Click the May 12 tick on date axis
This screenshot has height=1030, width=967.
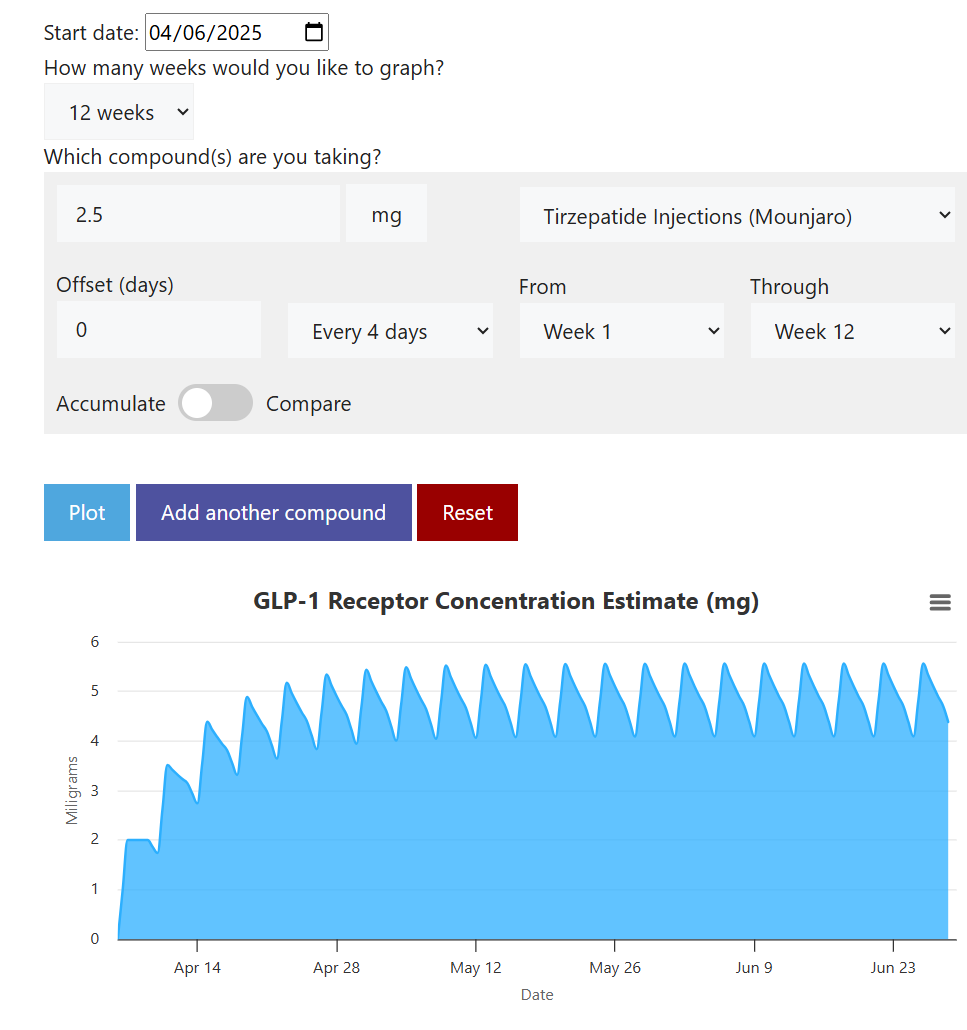(476, 967)
